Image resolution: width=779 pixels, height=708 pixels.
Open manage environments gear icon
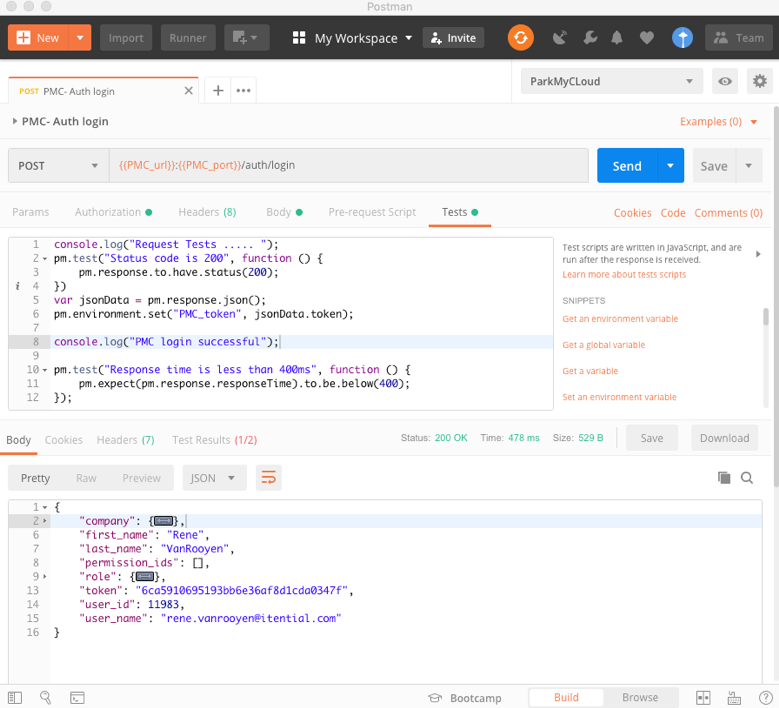click(x=760, y=81)
